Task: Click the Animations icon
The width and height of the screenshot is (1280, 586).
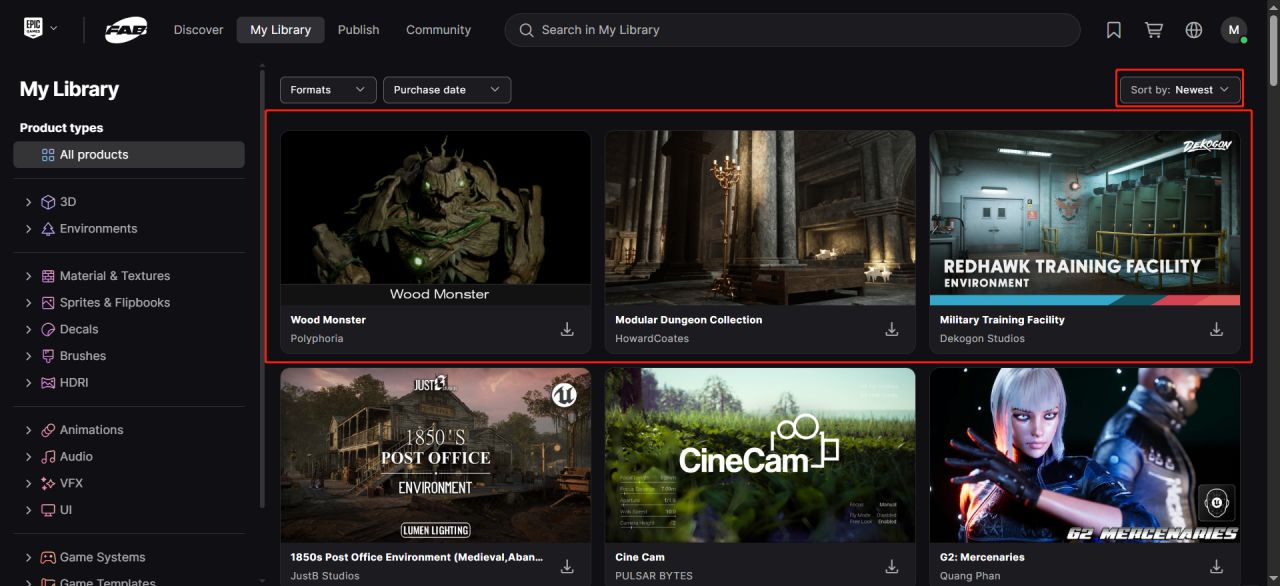Action: point(48,430)
